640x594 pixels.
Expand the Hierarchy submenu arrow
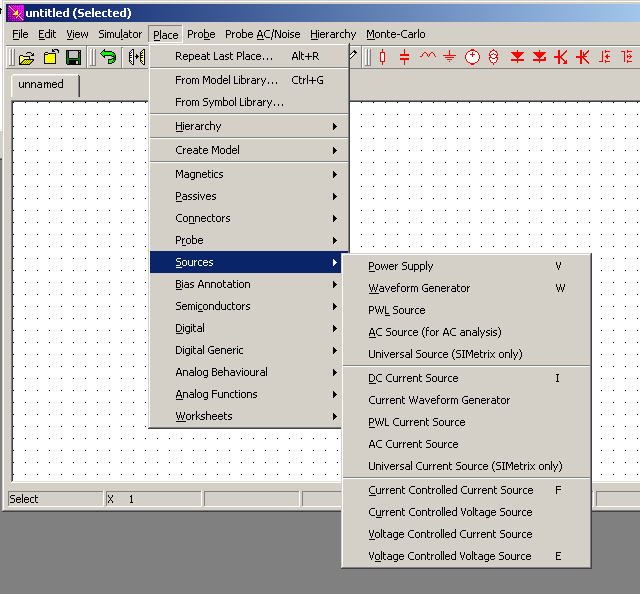point(335,127)
